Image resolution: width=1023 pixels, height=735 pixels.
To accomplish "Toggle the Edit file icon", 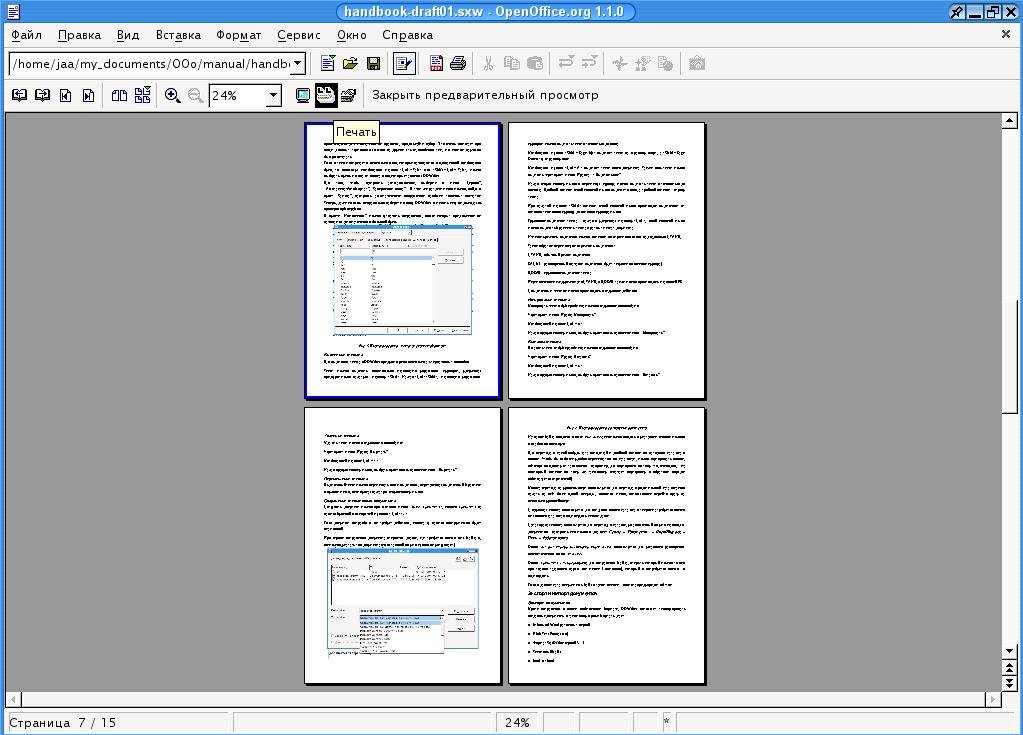I will 404,63.
